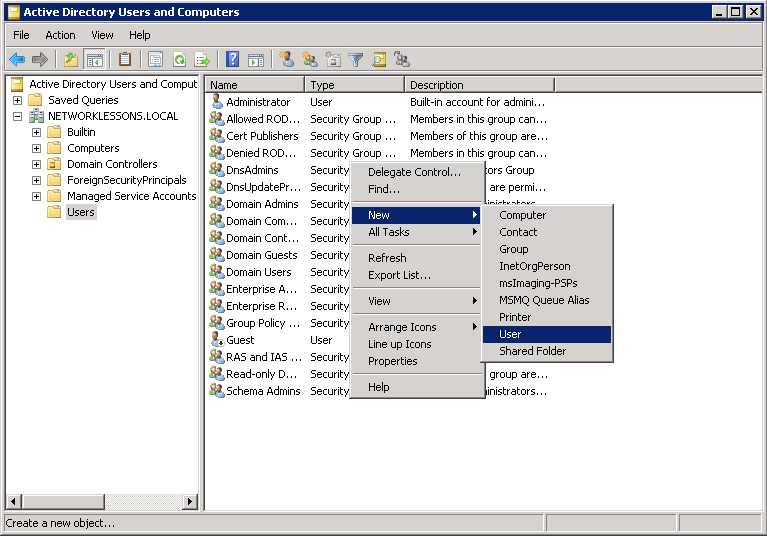Click the Schema Admins group icon
Viewport: 767px width, 536px height.
(217, 390)
